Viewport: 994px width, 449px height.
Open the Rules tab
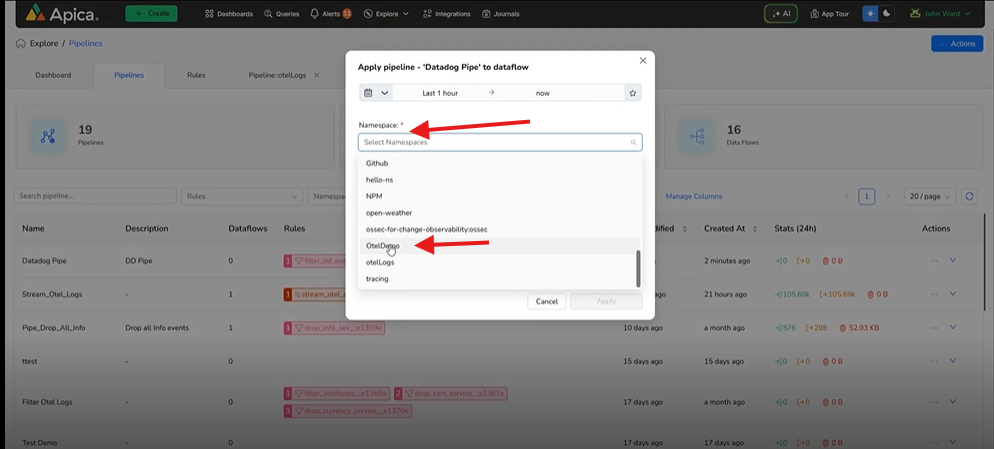(196, 75)
